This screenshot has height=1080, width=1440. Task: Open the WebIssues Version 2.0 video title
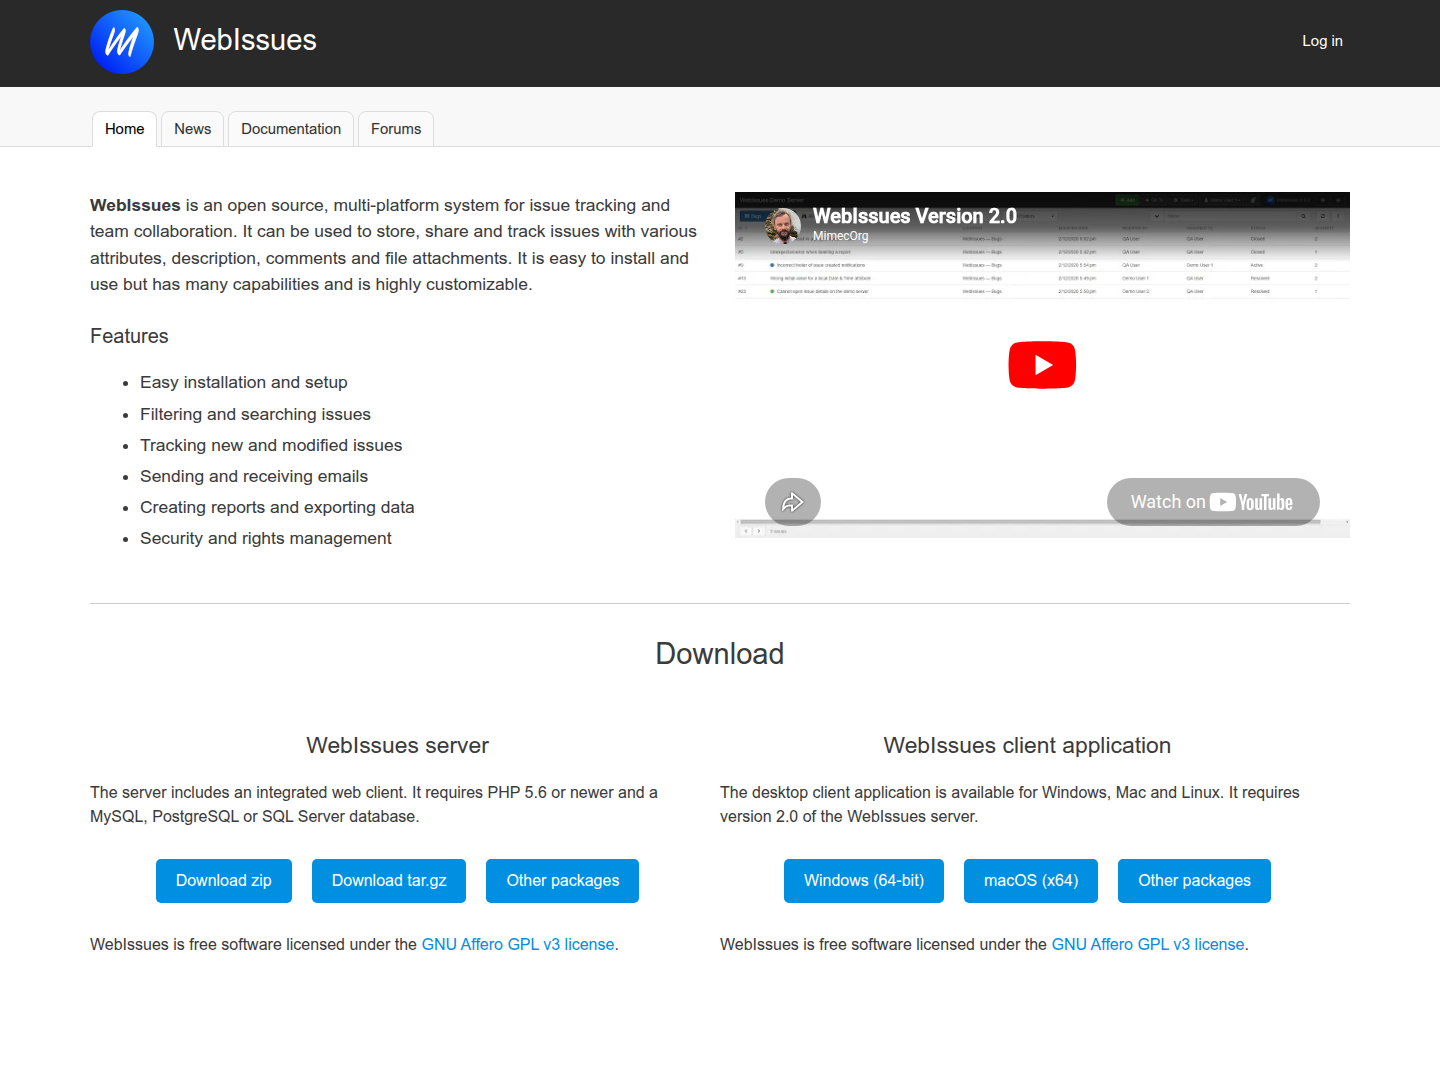[915, 216]
